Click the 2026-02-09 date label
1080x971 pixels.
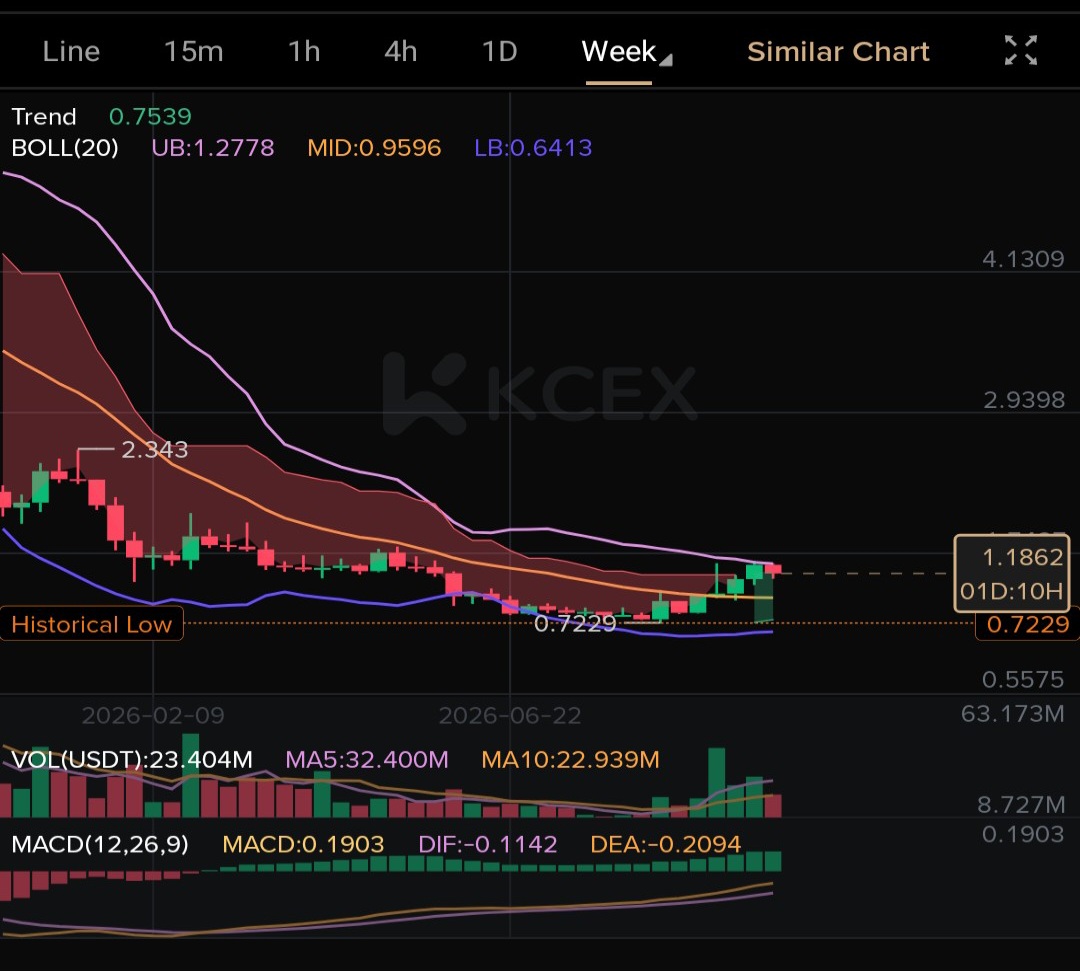pos(153,716)
